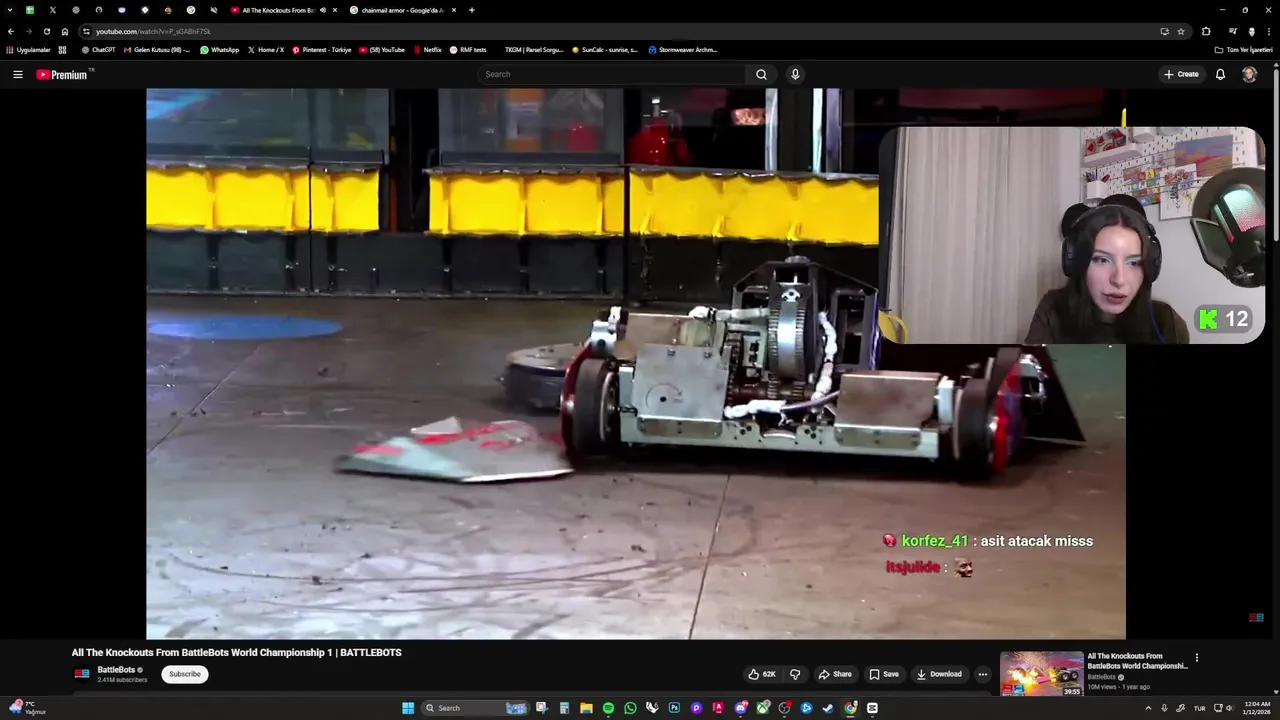Open a new browser tab
Screen dimensions: 1280x720
[472, 10]
